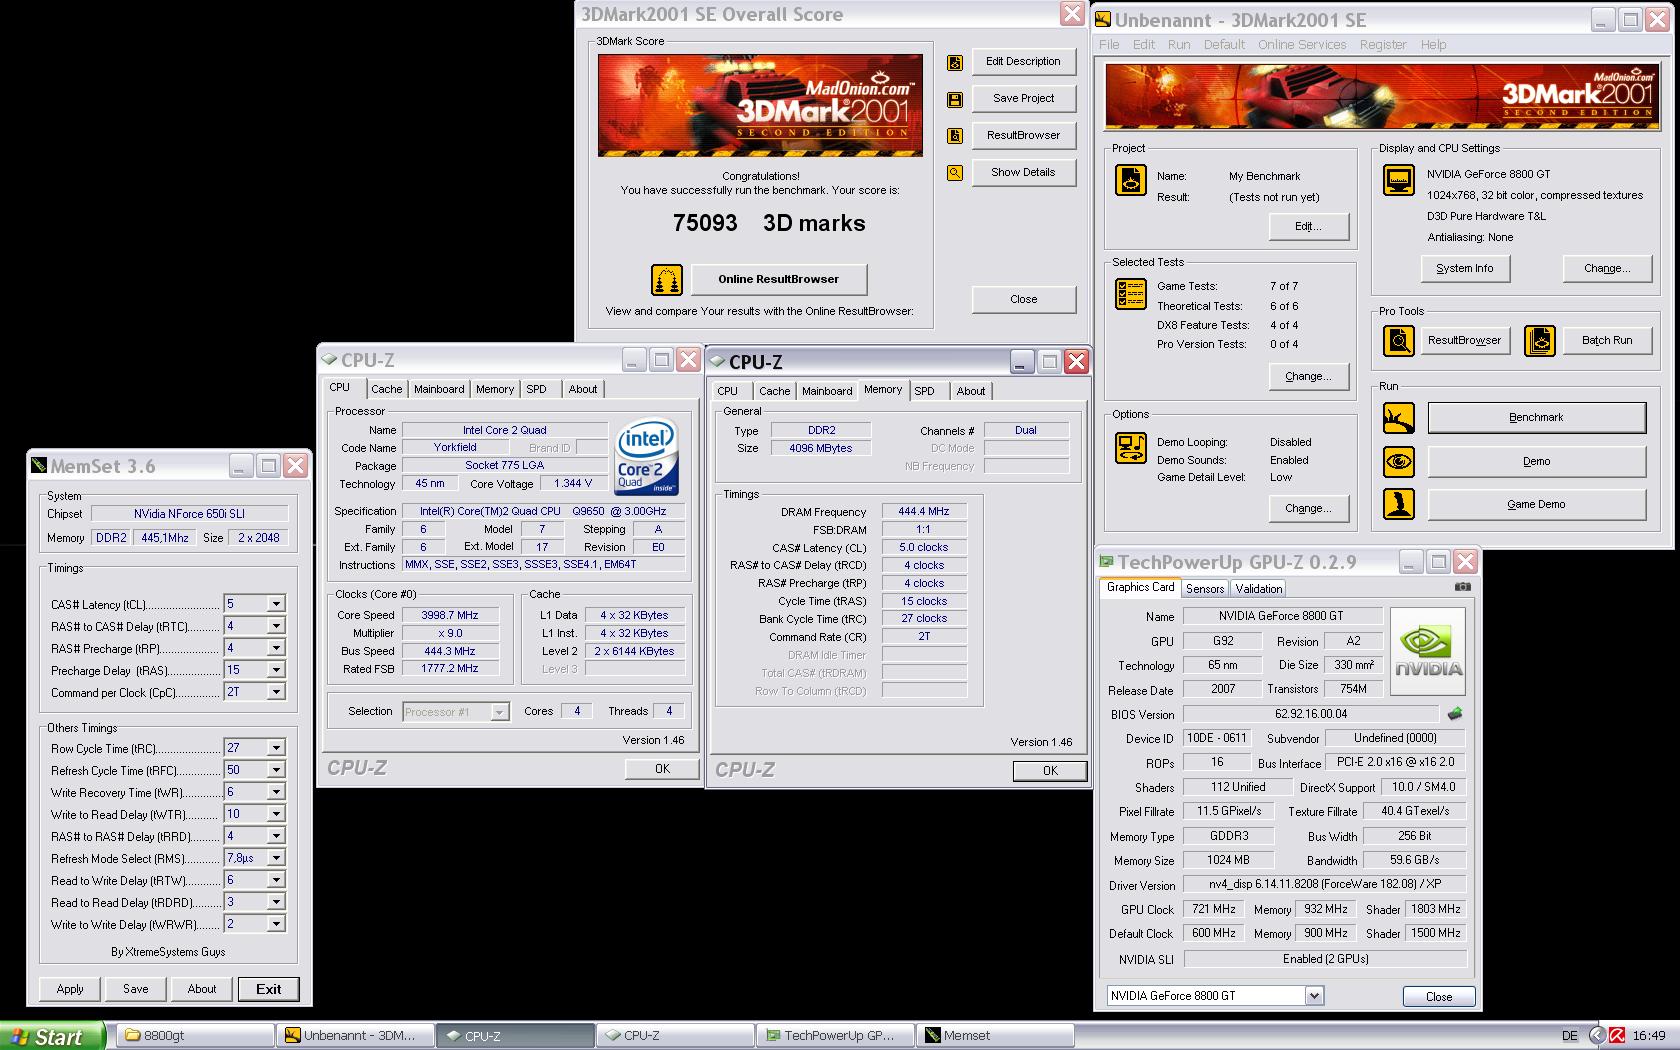
Task: Click the Batch Run icon in Pro Tools
Action: pos(1540,341)
